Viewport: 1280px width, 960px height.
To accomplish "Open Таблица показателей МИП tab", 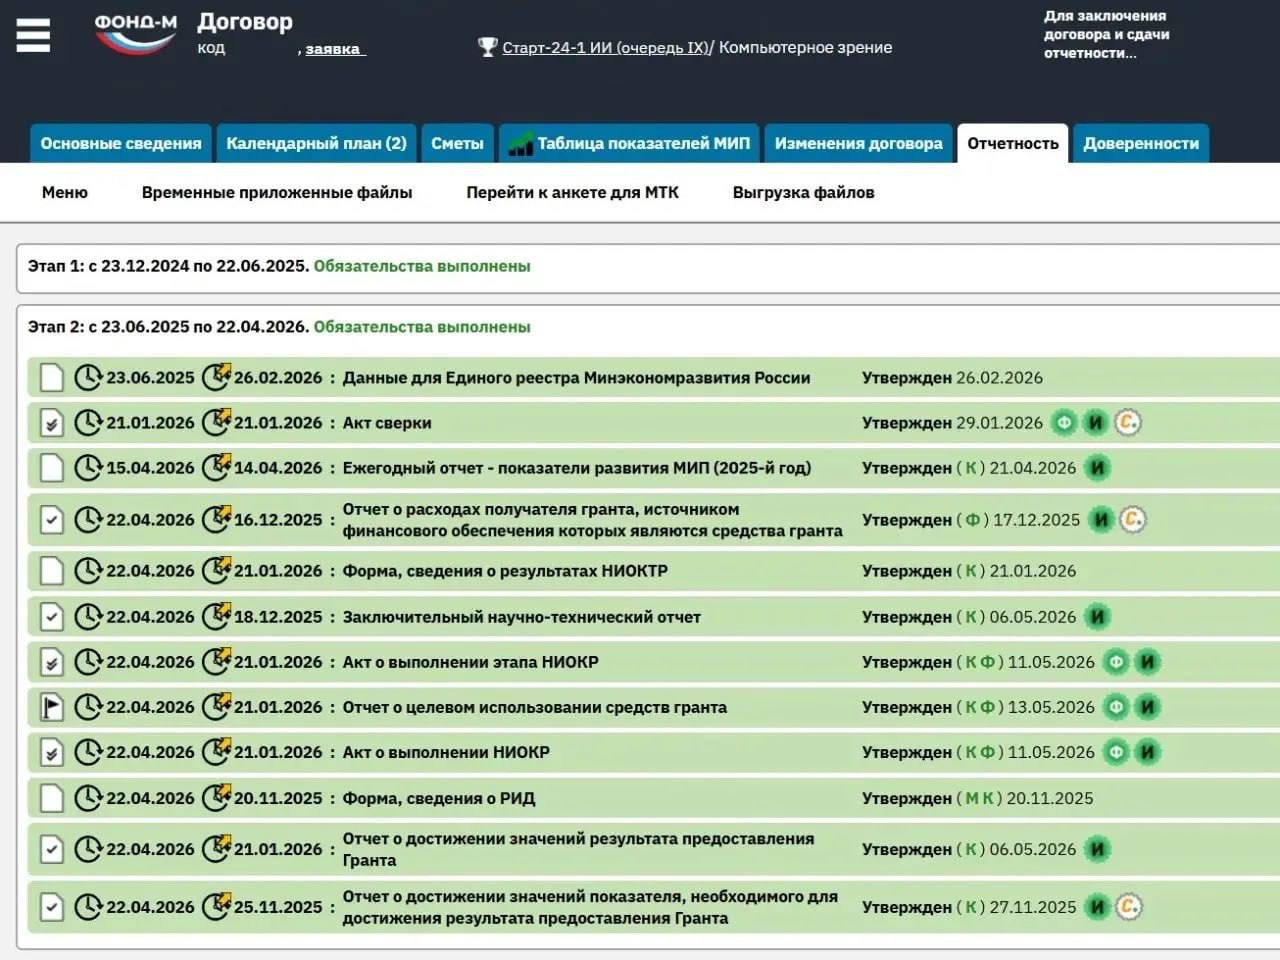I will (x=629, y=144).
